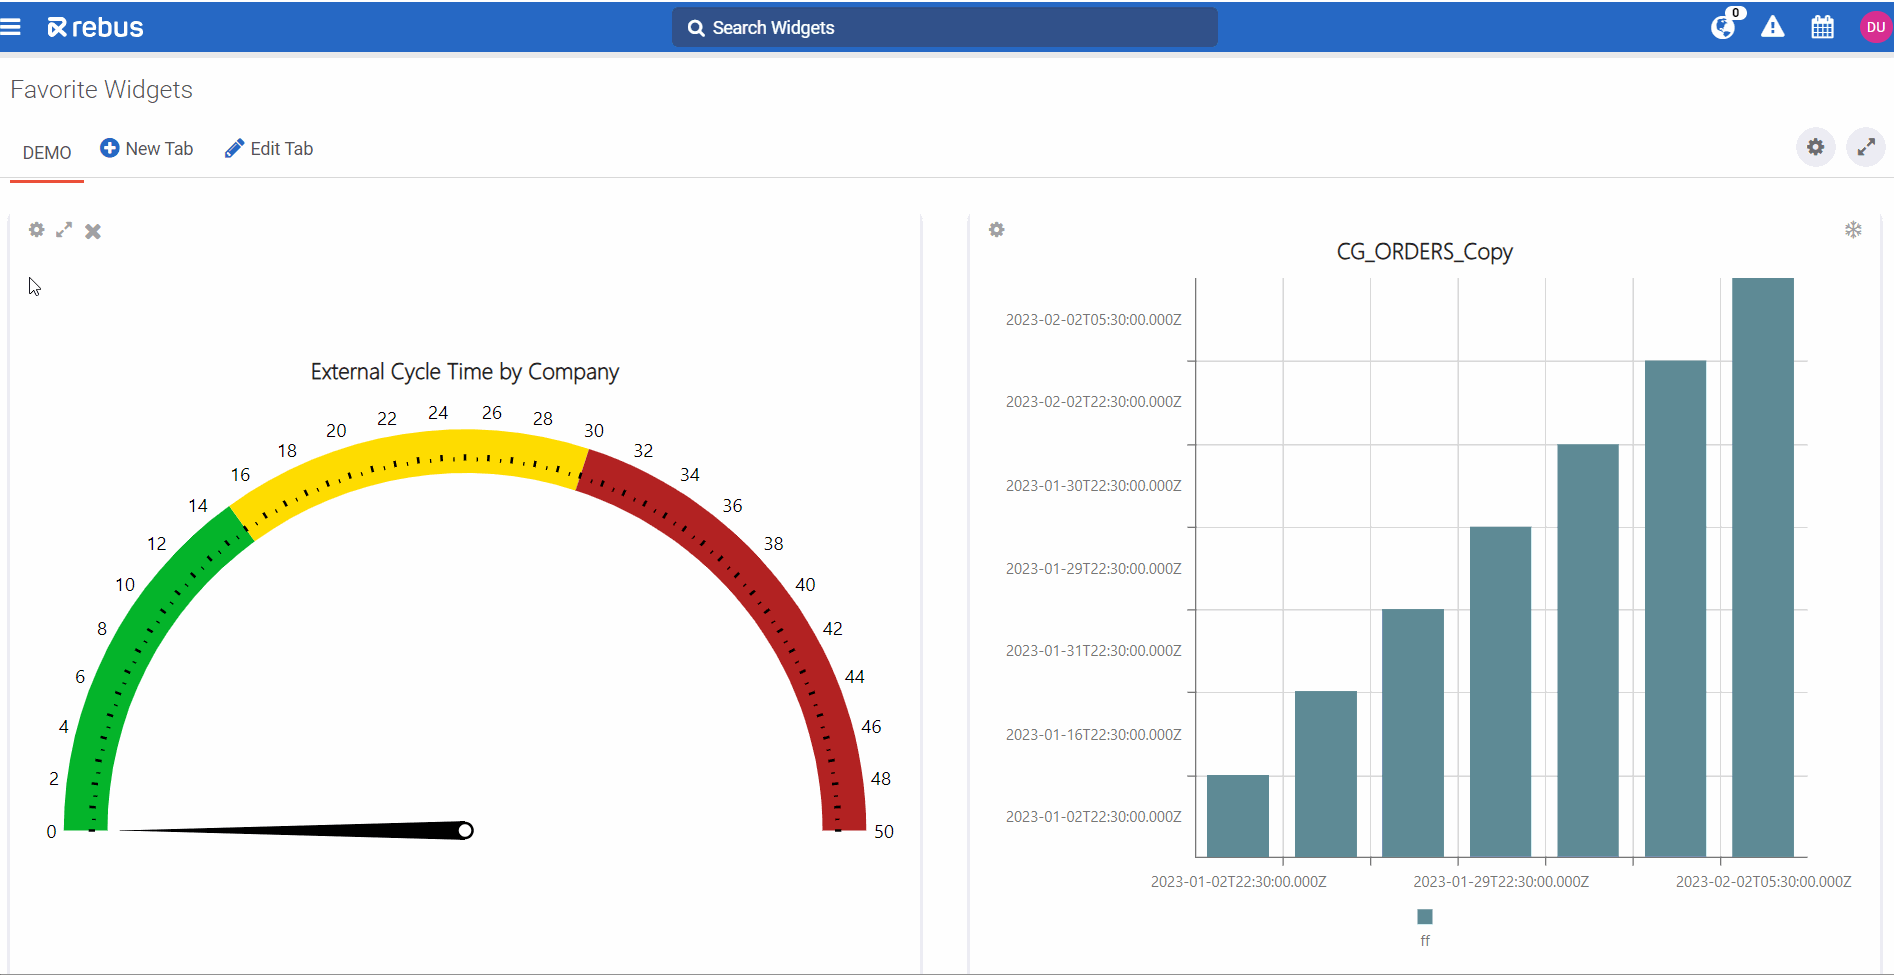Image resolution: width=1894 pixels, height=975 pixels.
Task: Remove the gauge widget with X
Action: [93, 231]
